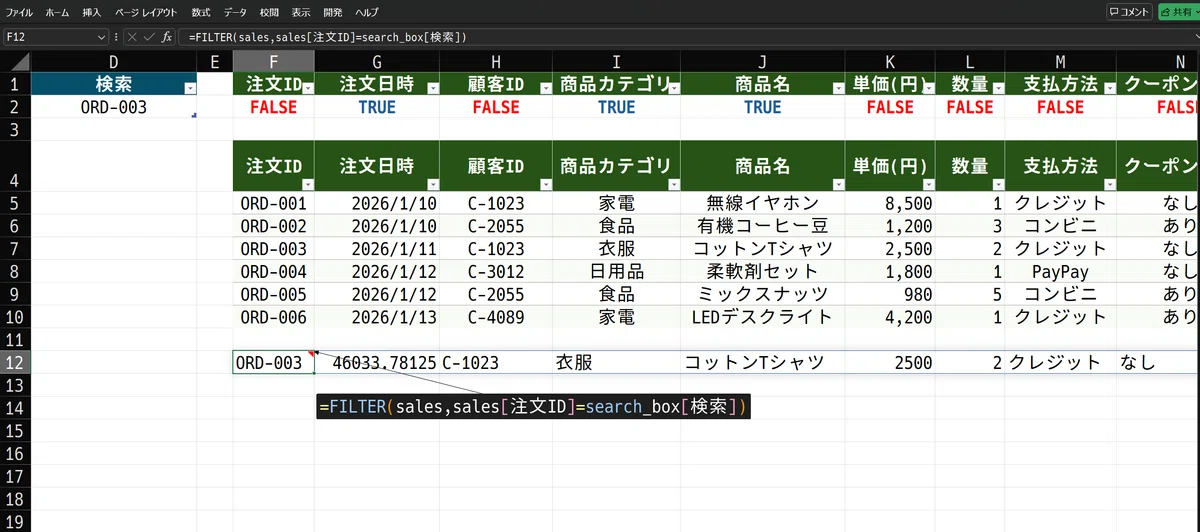Screen dimensions: 1200x532
Task: Click the 8,500 unit price cell
Action: pos(891,203)
